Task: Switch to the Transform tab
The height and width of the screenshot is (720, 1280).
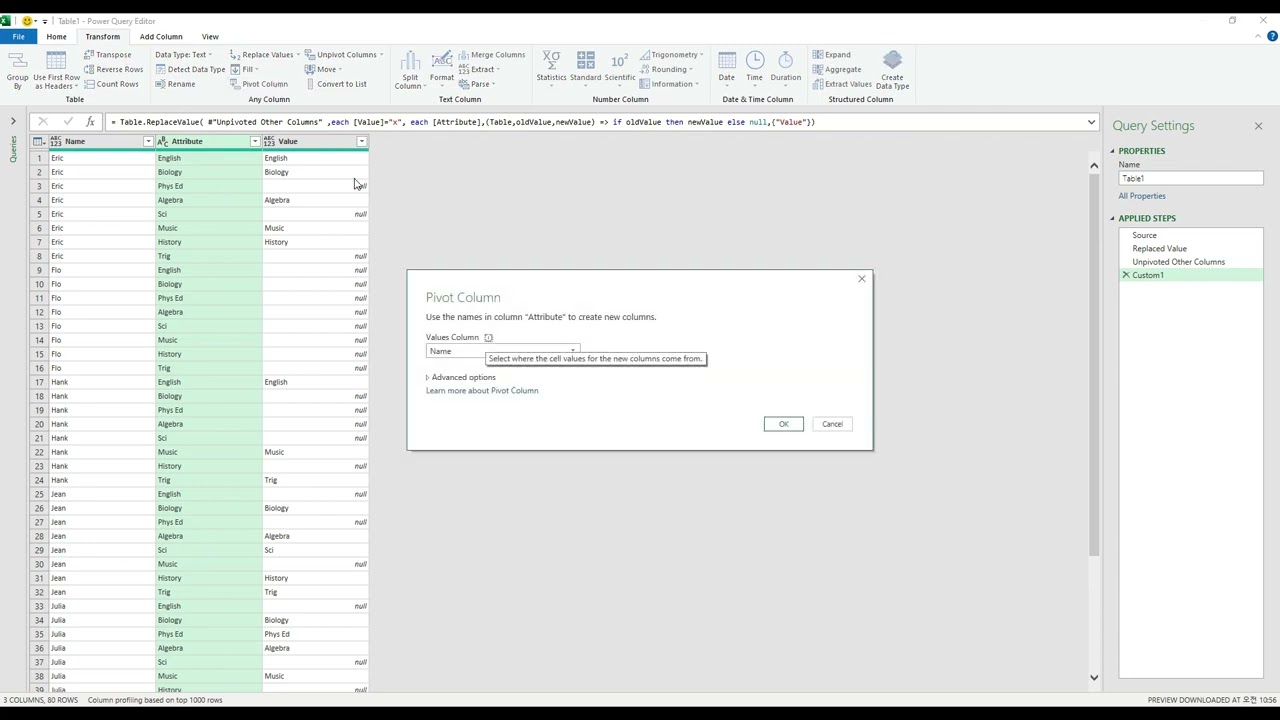Action: [102, 36]
